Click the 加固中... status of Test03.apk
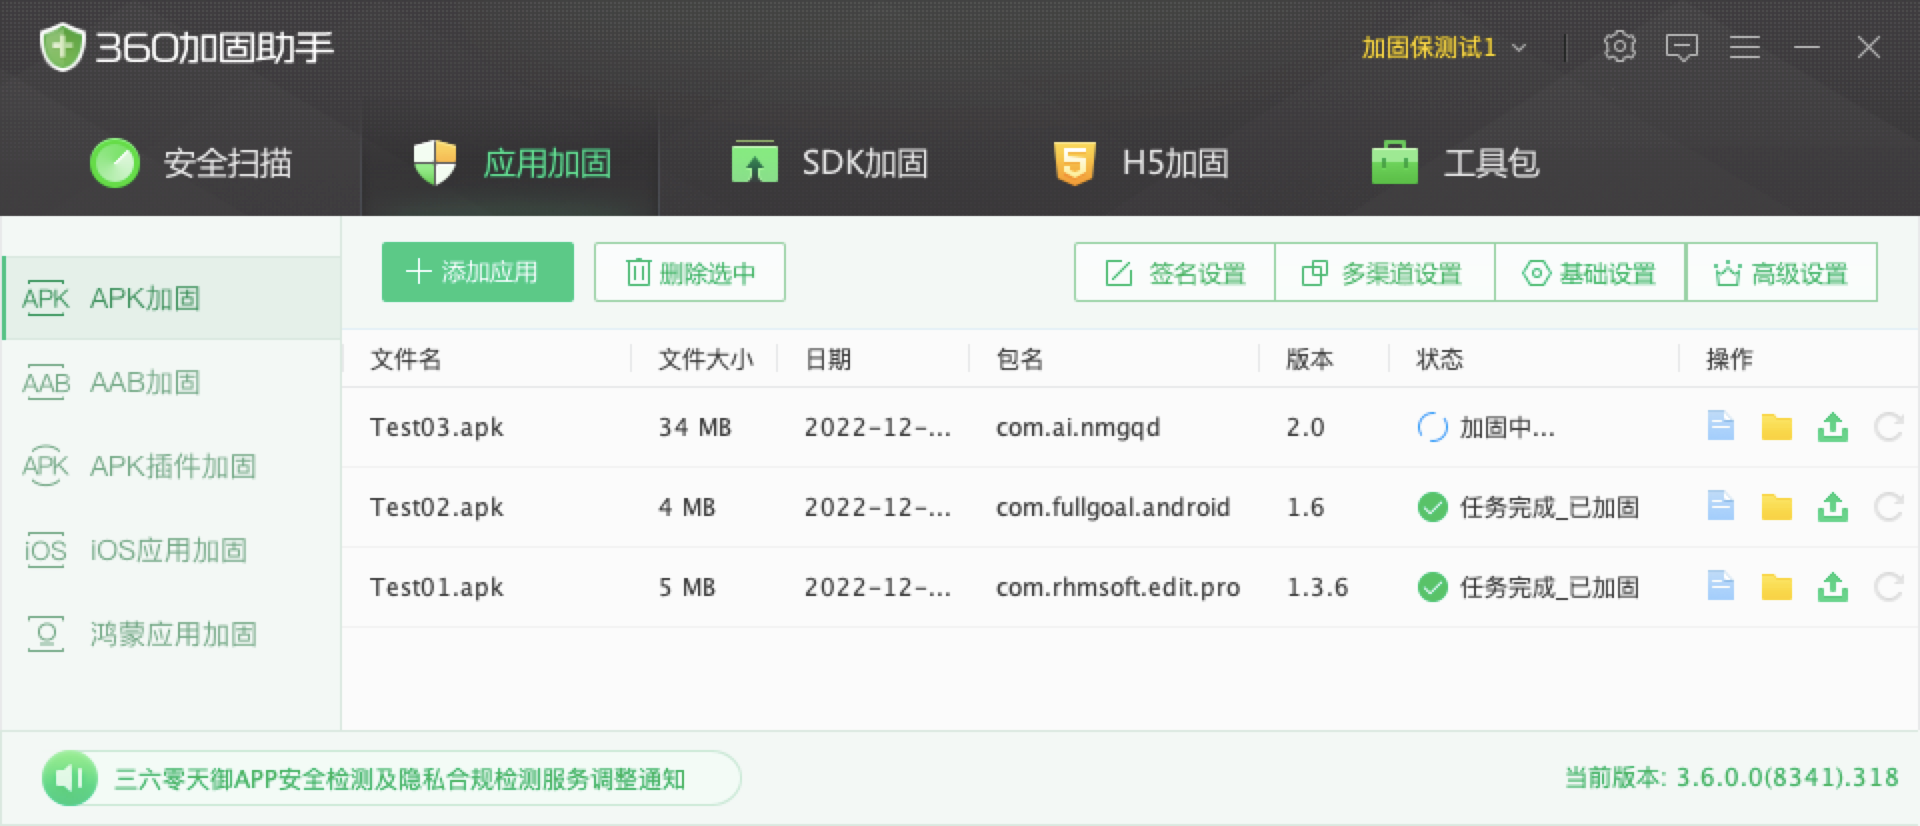 pyautogui.click(x=1507, y=428)
